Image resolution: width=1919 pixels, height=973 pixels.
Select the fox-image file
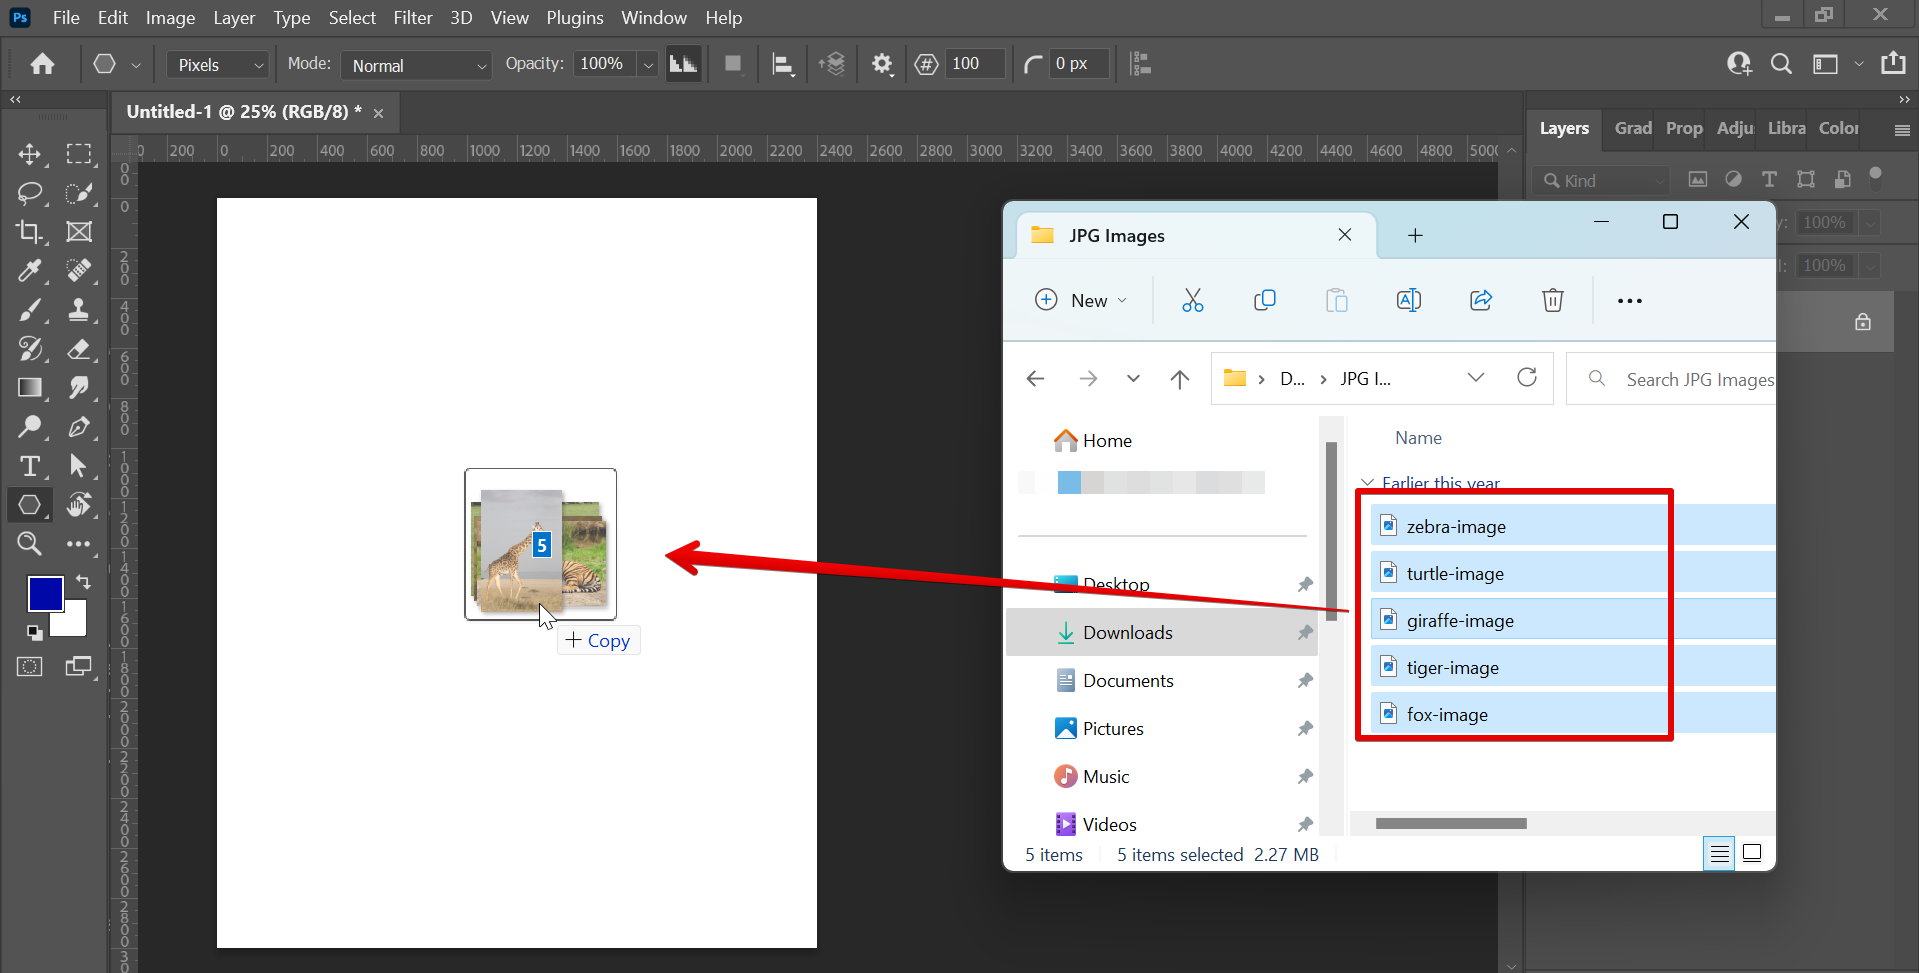pyautogui.click(x=1446, y=713)
